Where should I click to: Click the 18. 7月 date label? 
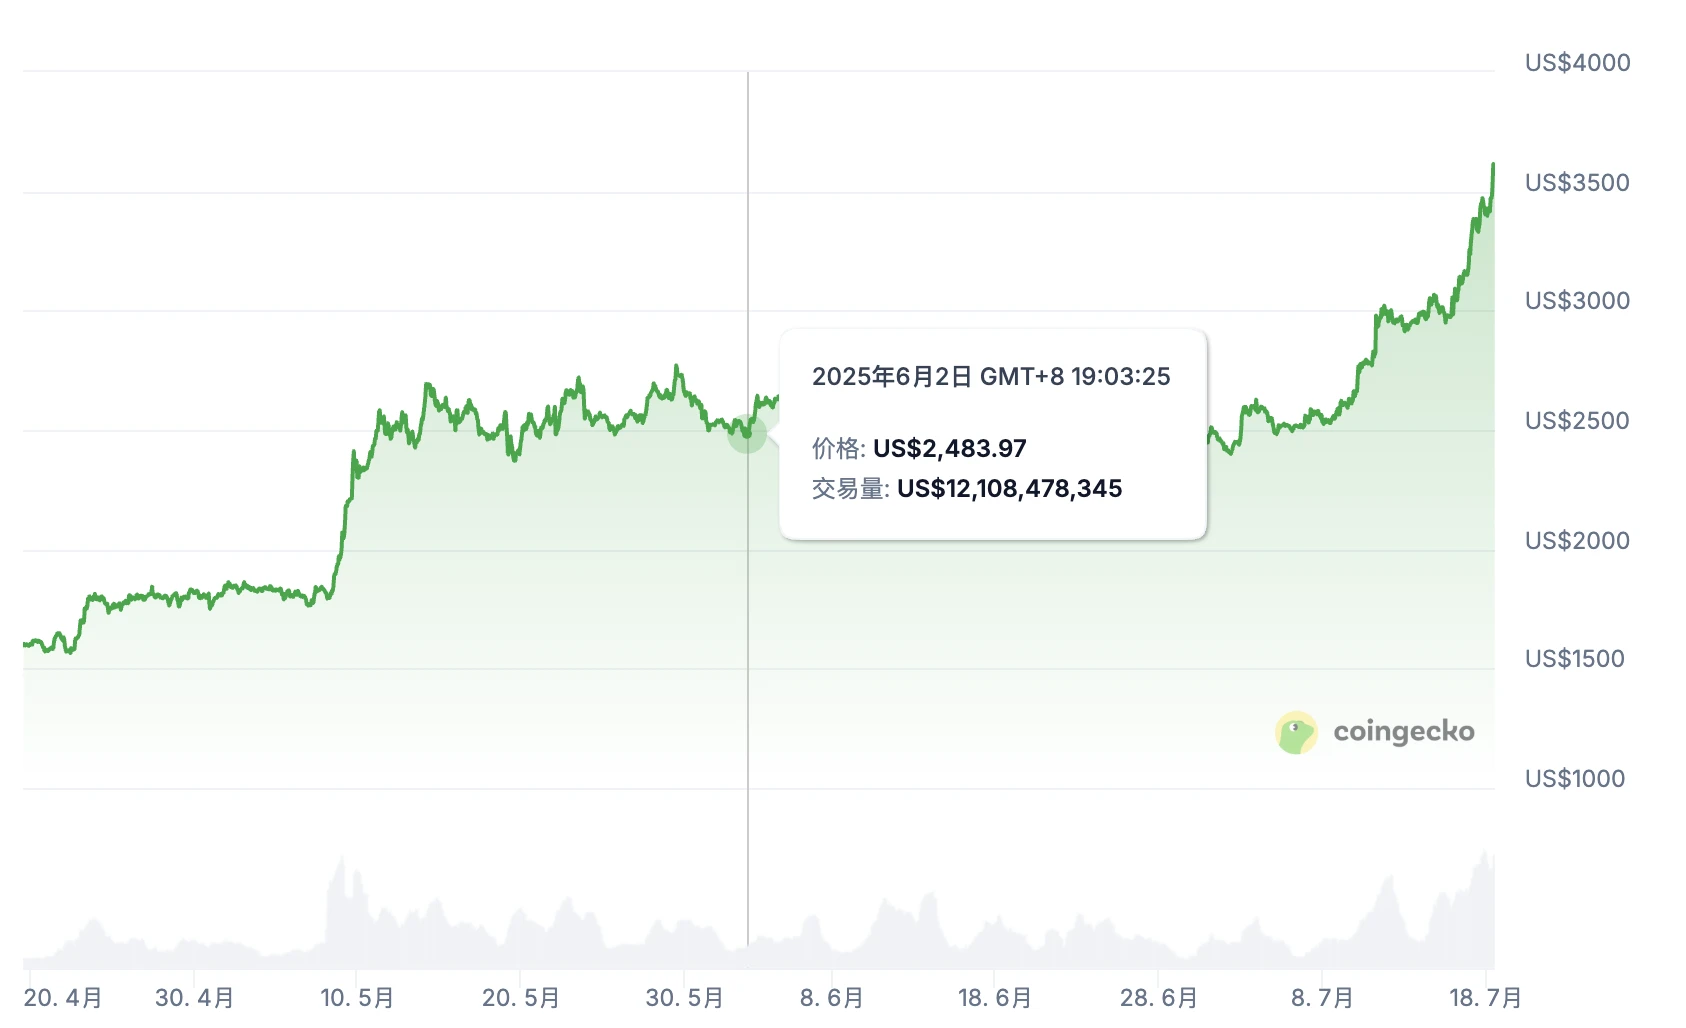1486,998
